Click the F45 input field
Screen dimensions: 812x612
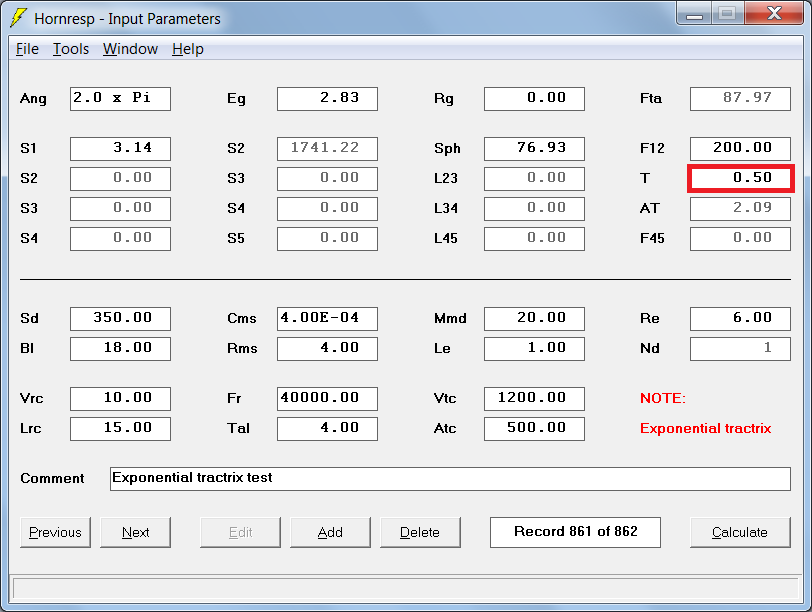pos(741,239)
